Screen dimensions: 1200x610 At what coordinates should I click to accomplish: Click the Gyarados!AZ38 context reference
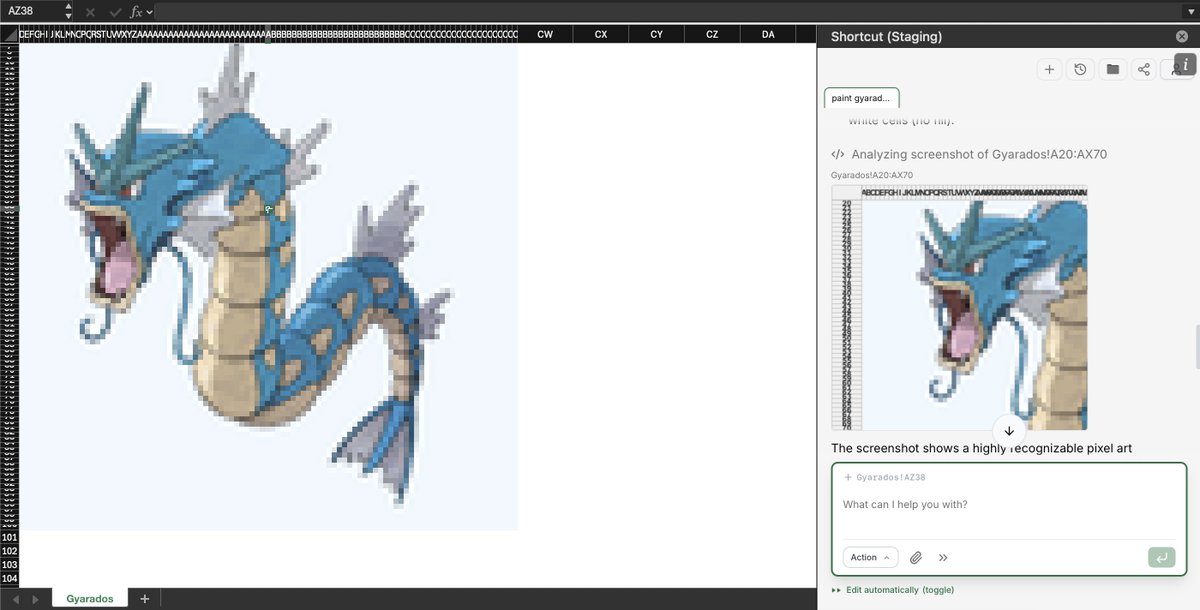(x=885, y=478)
